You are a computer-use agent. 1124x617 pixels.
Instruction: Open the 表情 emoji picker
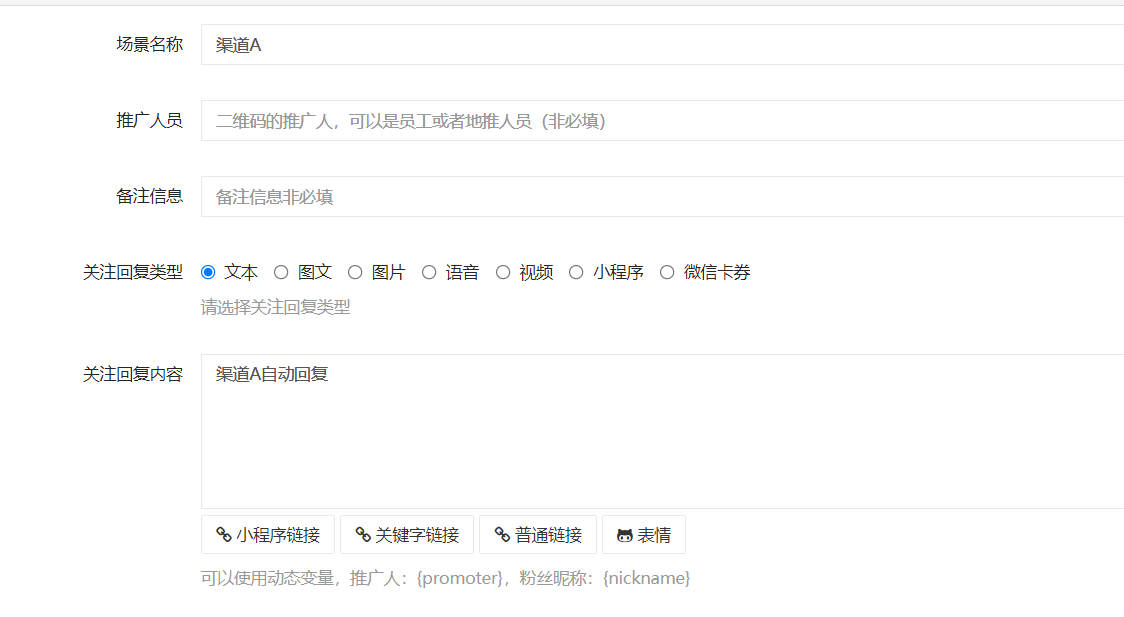(x=643, y=534)
